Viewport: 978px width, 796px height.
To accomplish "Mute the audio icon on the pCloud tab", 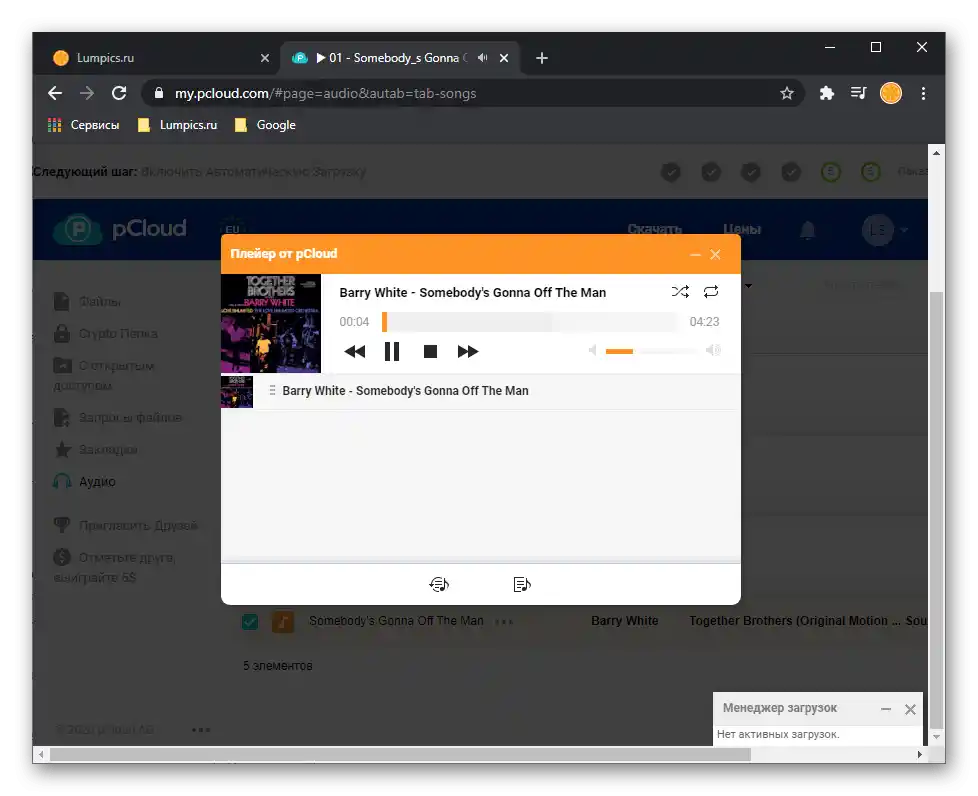I will coord(483,58).
